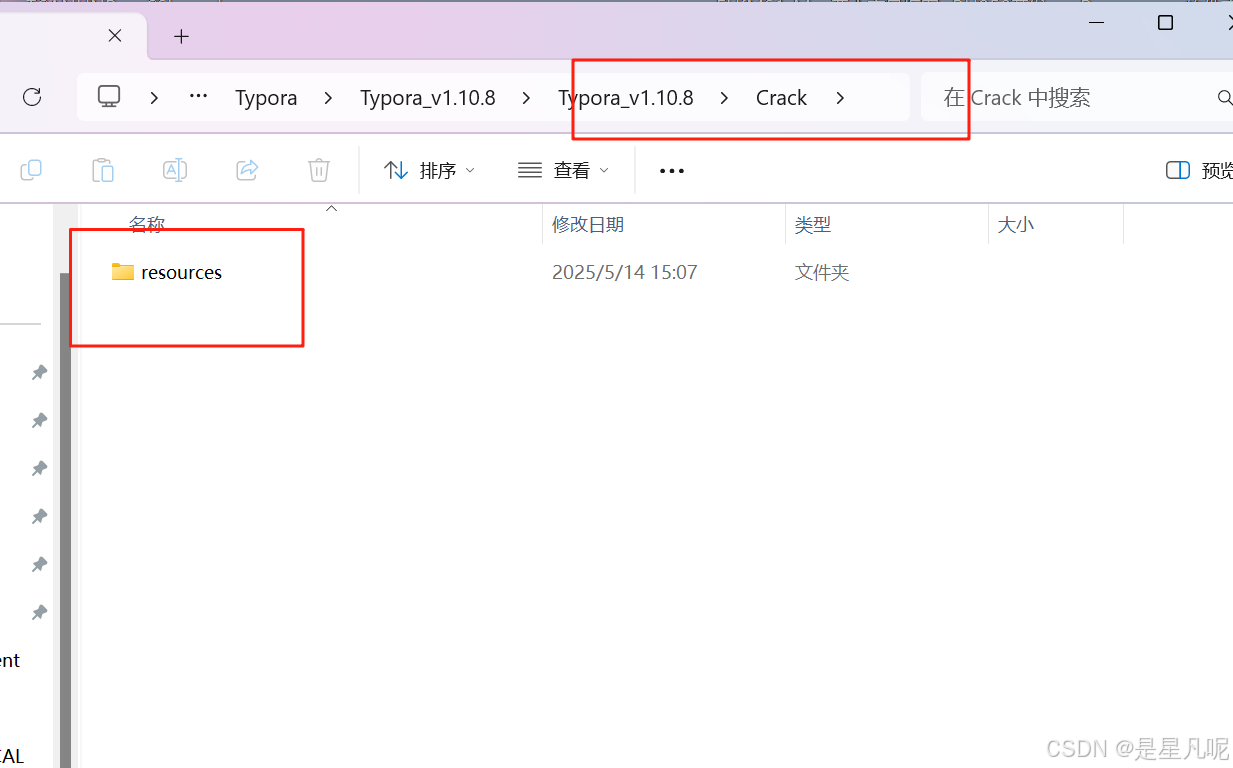Expand the chevron after Crack breadcrumb
The width and height of the screenshot is (1233, 768).
840,98
